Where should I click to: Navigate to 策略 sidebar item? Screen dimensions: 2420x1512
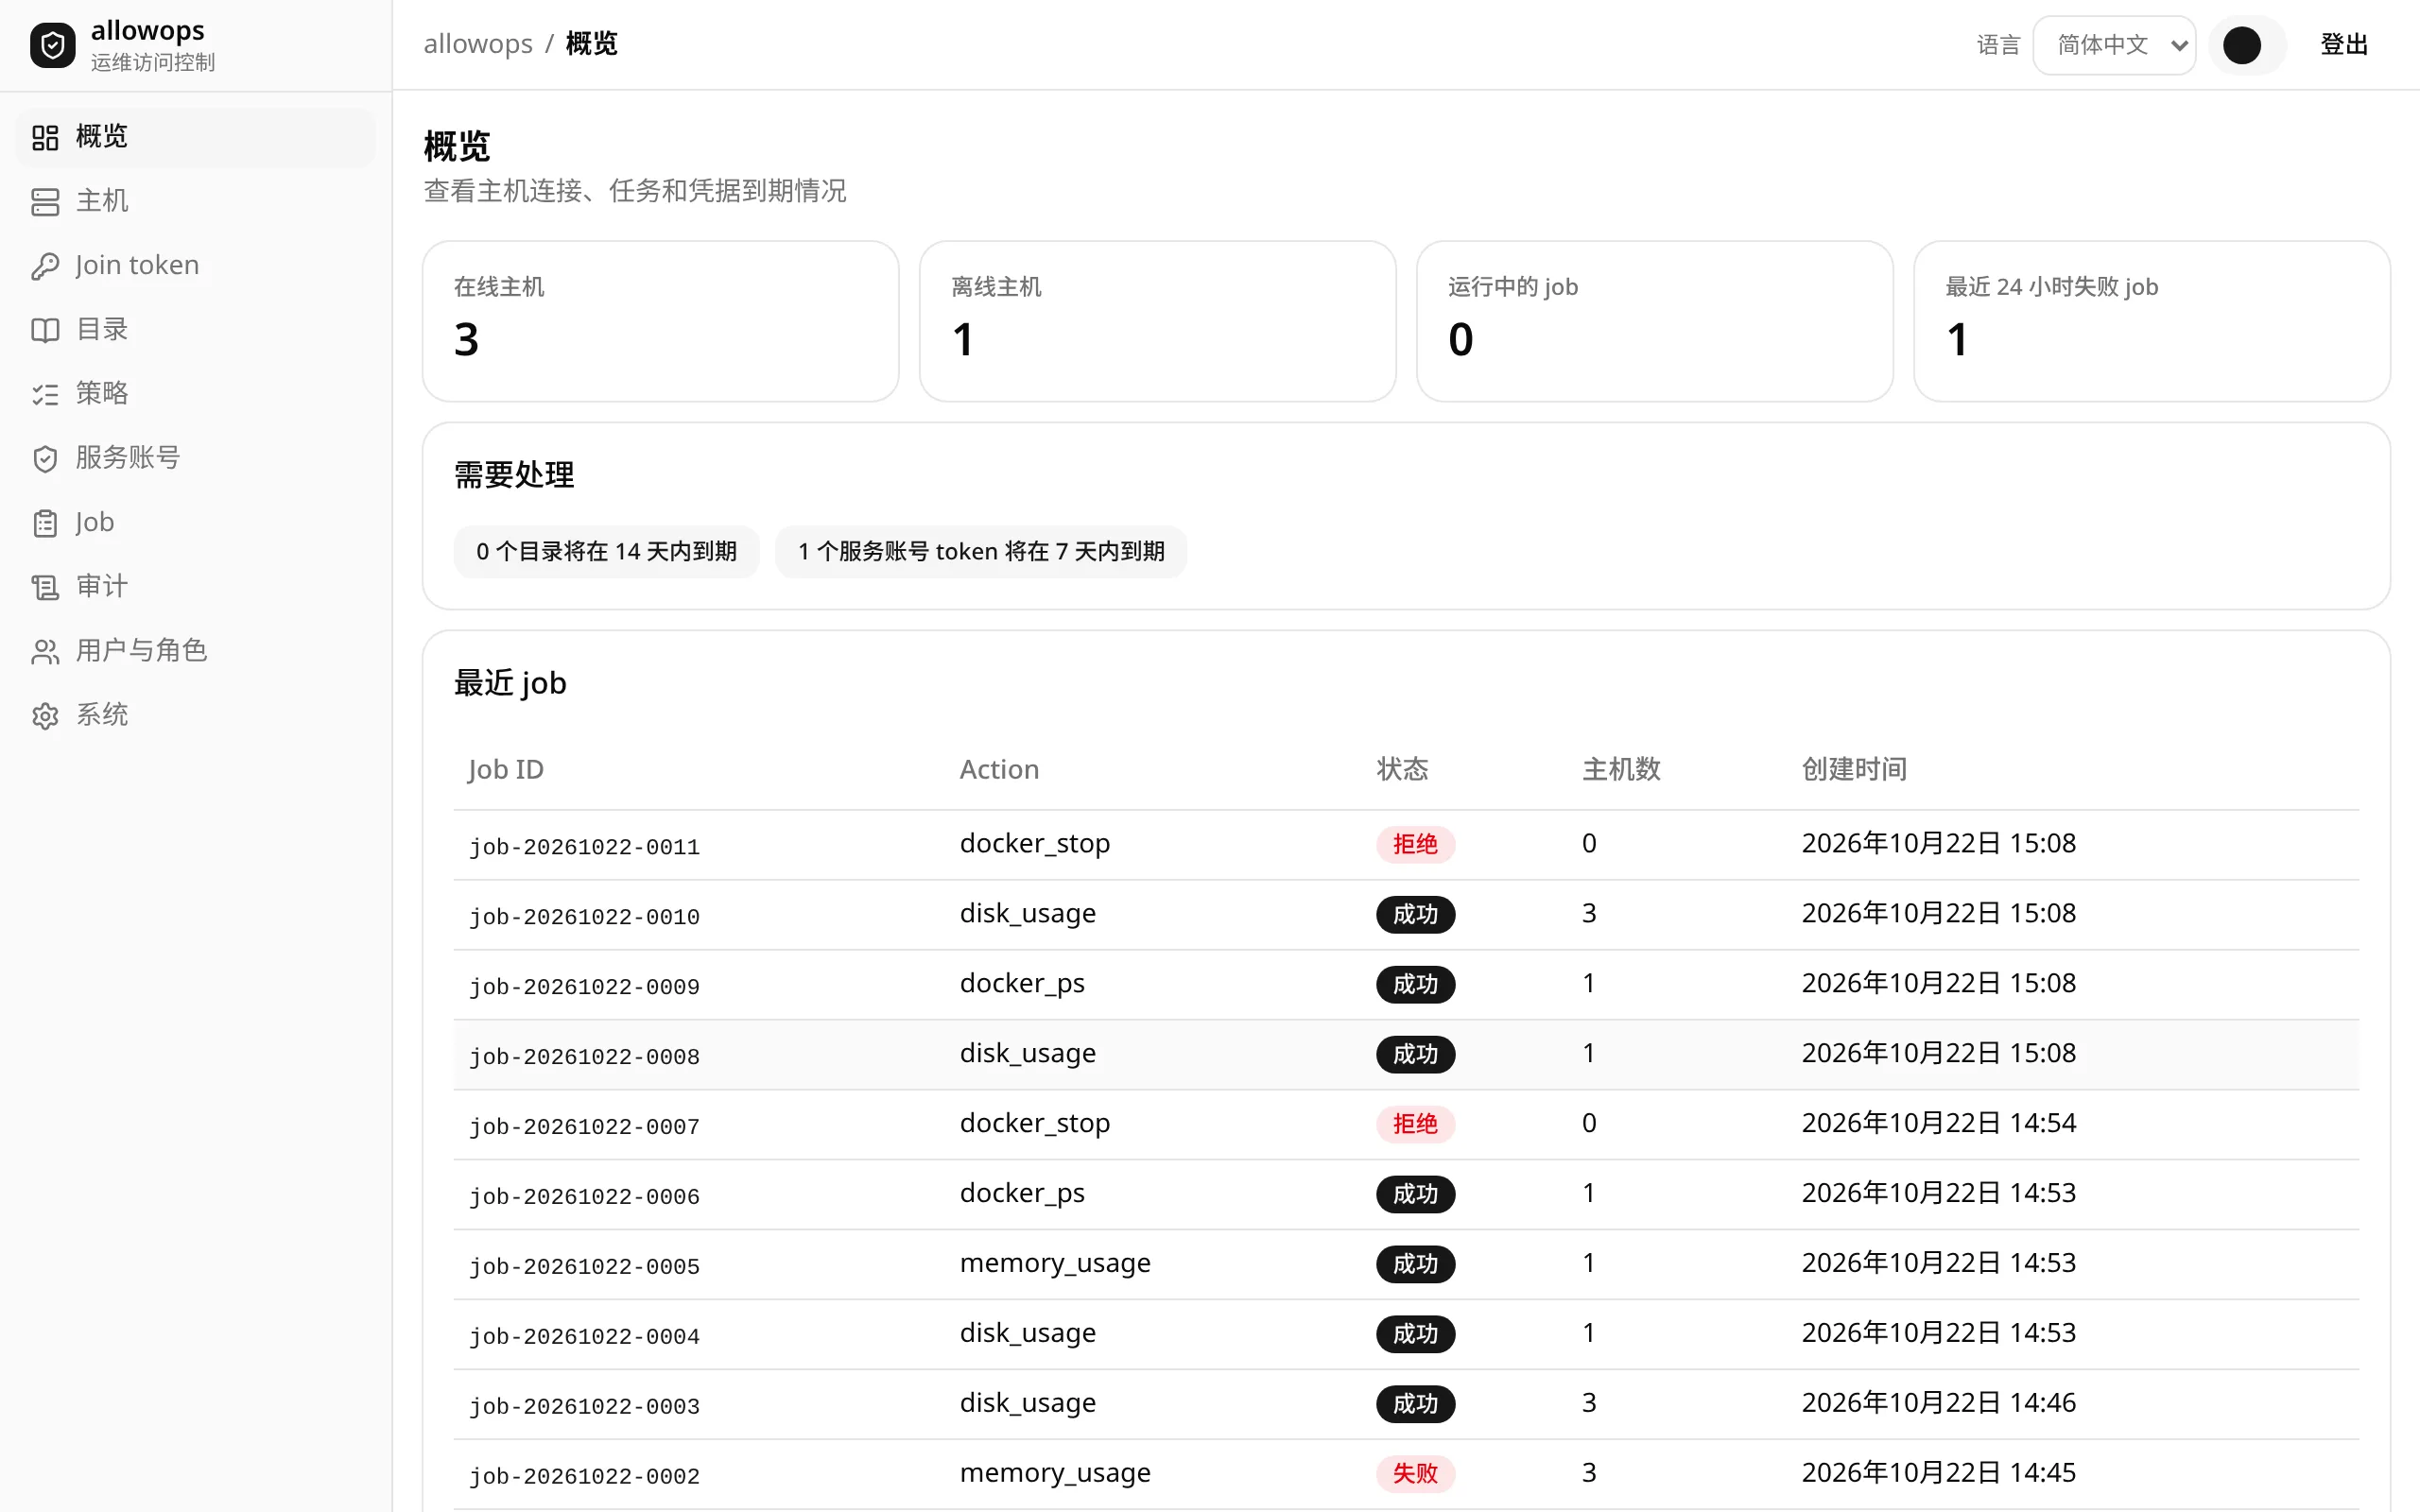pos(195,393)
